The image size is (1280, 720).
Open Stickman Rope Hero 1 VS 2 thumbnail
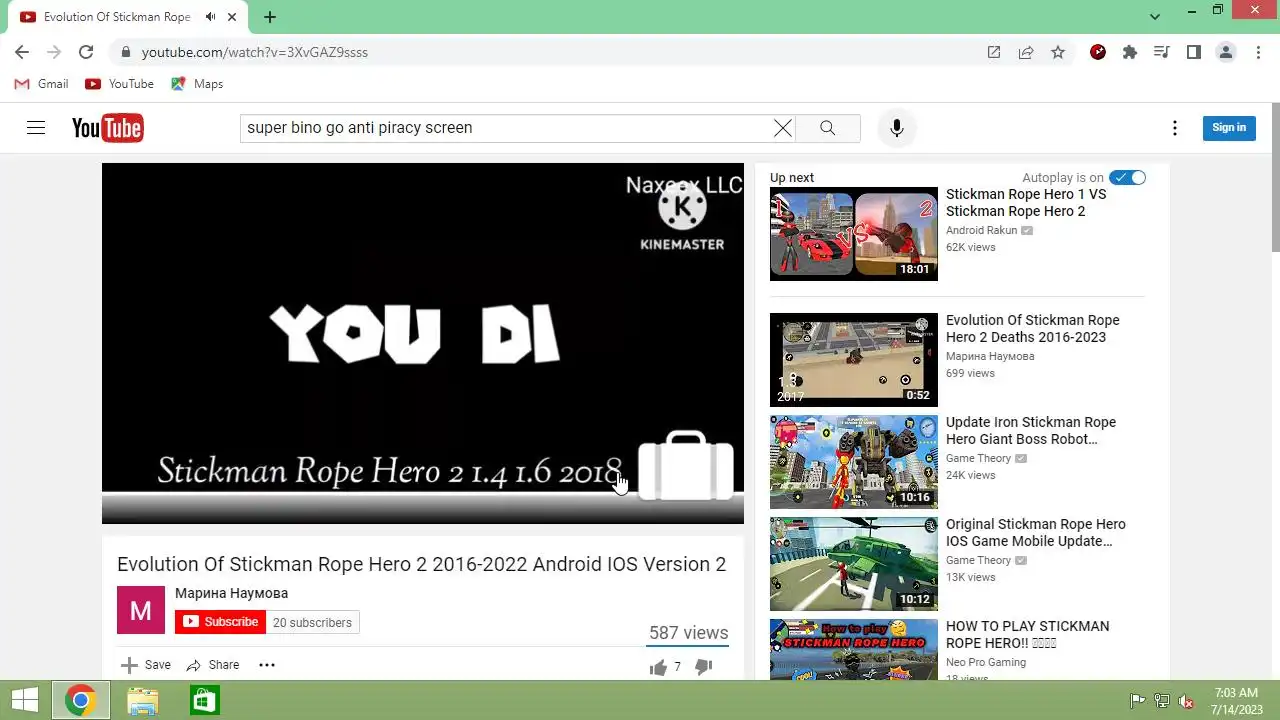click(854, 234)
